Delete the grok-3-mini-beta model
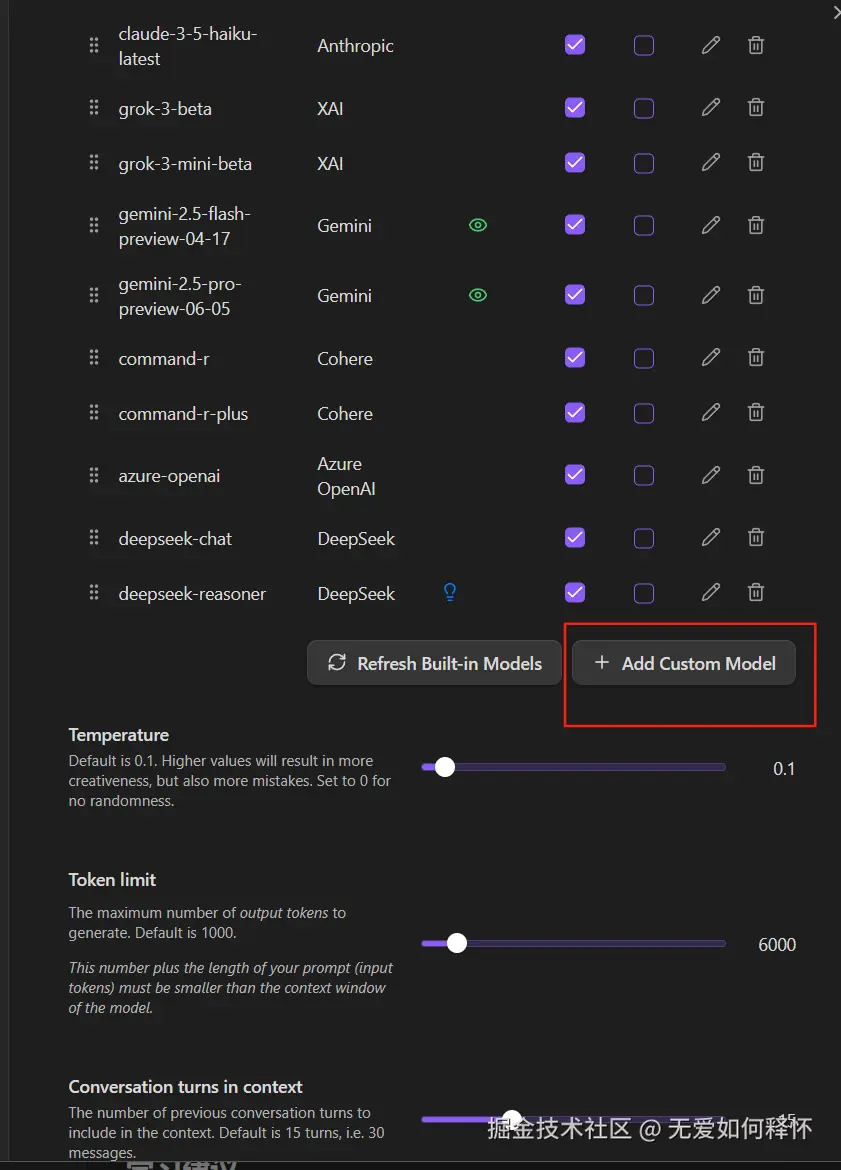841x1170 pixels. point(757,162)
